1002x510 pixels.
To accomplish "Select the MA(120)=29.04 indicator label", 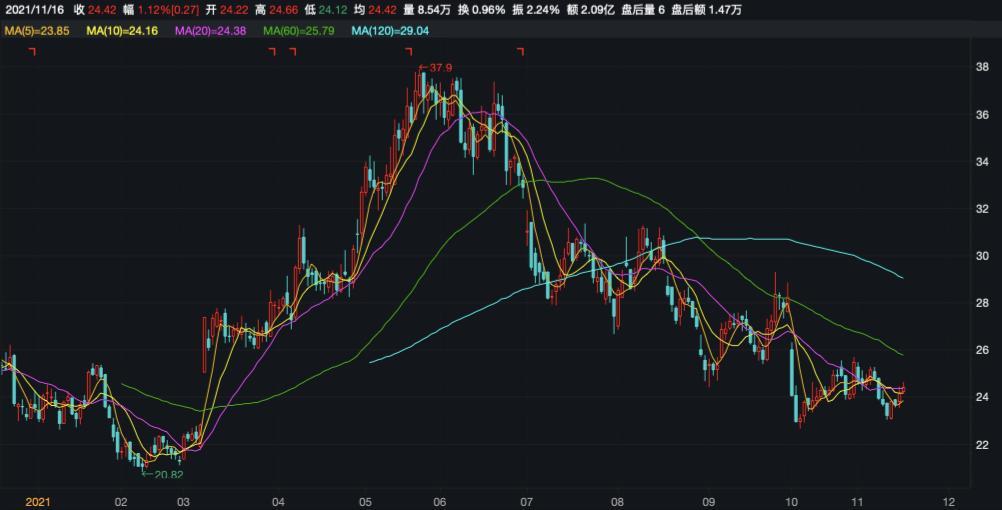I will [x=394, y=31].
